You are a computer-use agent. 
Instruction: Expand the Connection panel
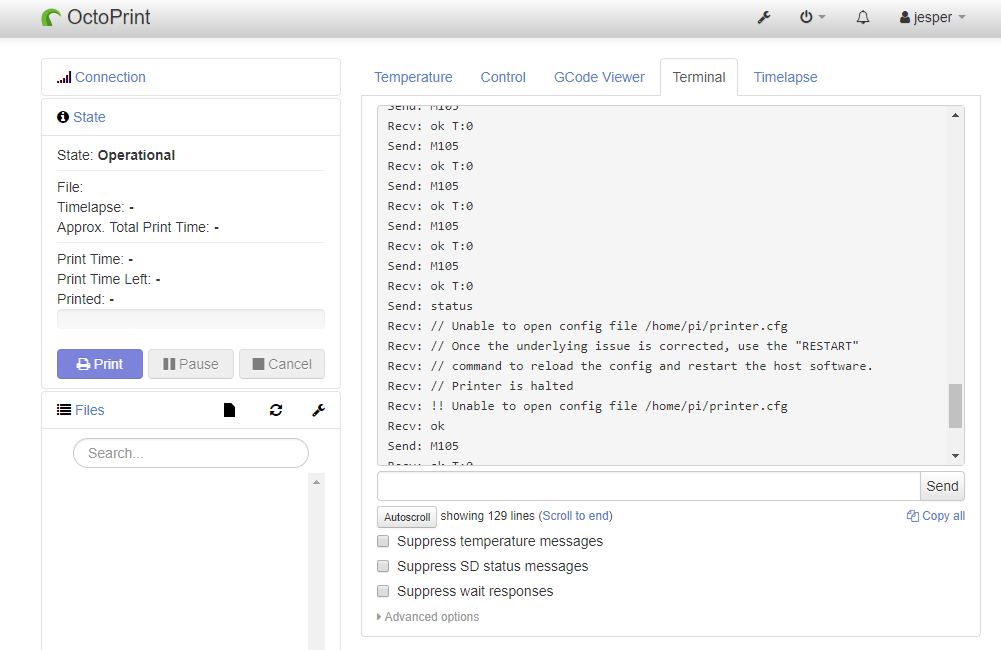tap(110, 77)
